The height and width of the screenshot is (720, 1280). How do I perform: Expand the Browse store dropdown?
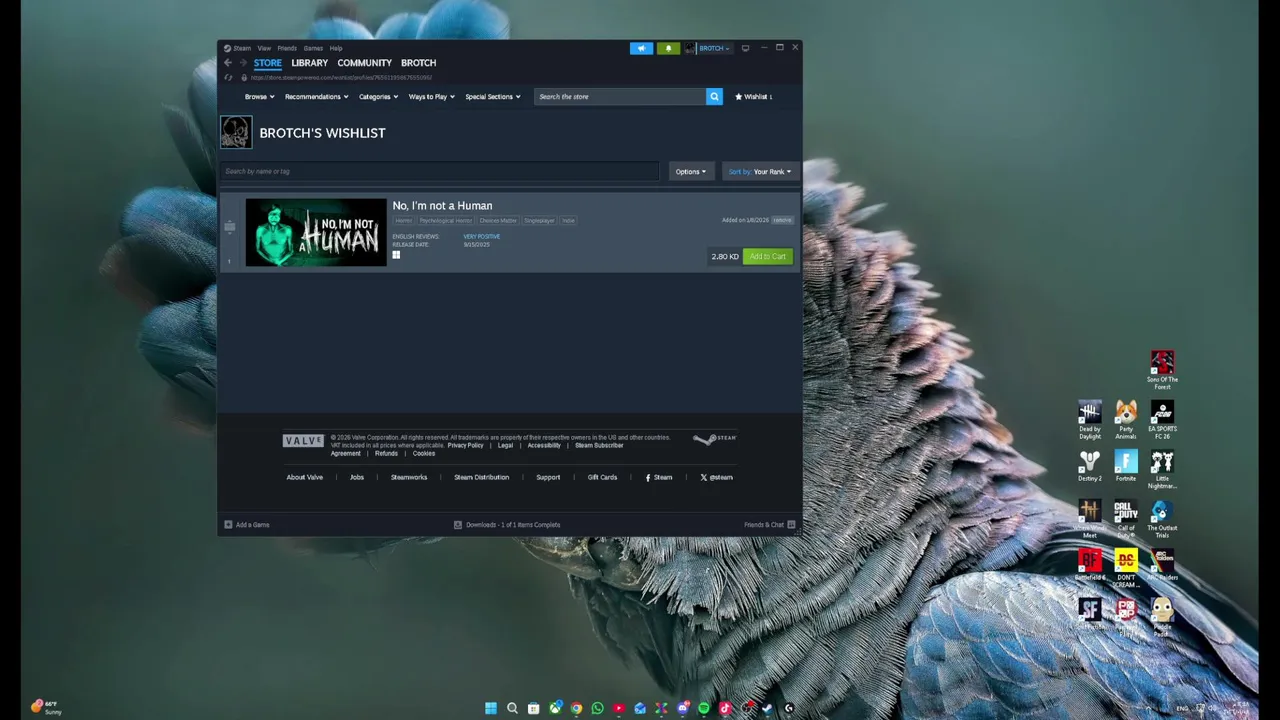pyautogui.click(x=259, y=97)
